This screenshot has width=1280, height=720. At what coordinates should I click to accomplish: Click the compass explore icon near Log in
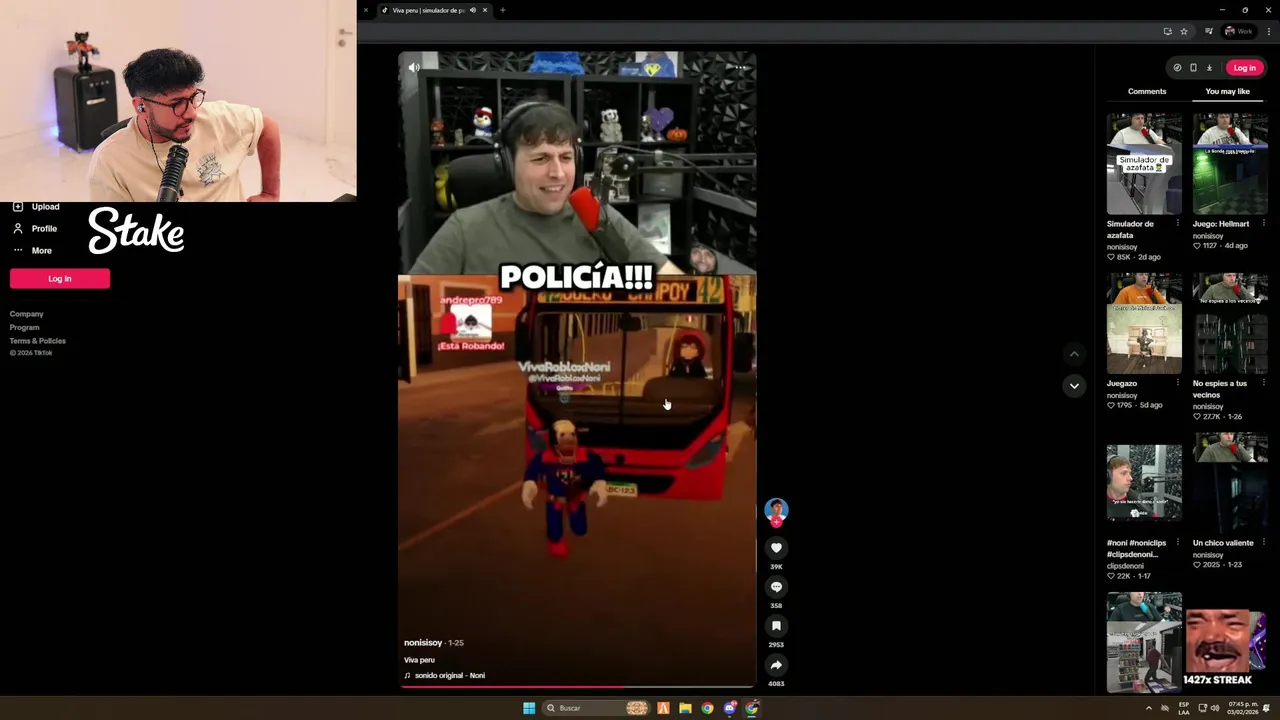pyautogui.click(x=1177, y=68)
